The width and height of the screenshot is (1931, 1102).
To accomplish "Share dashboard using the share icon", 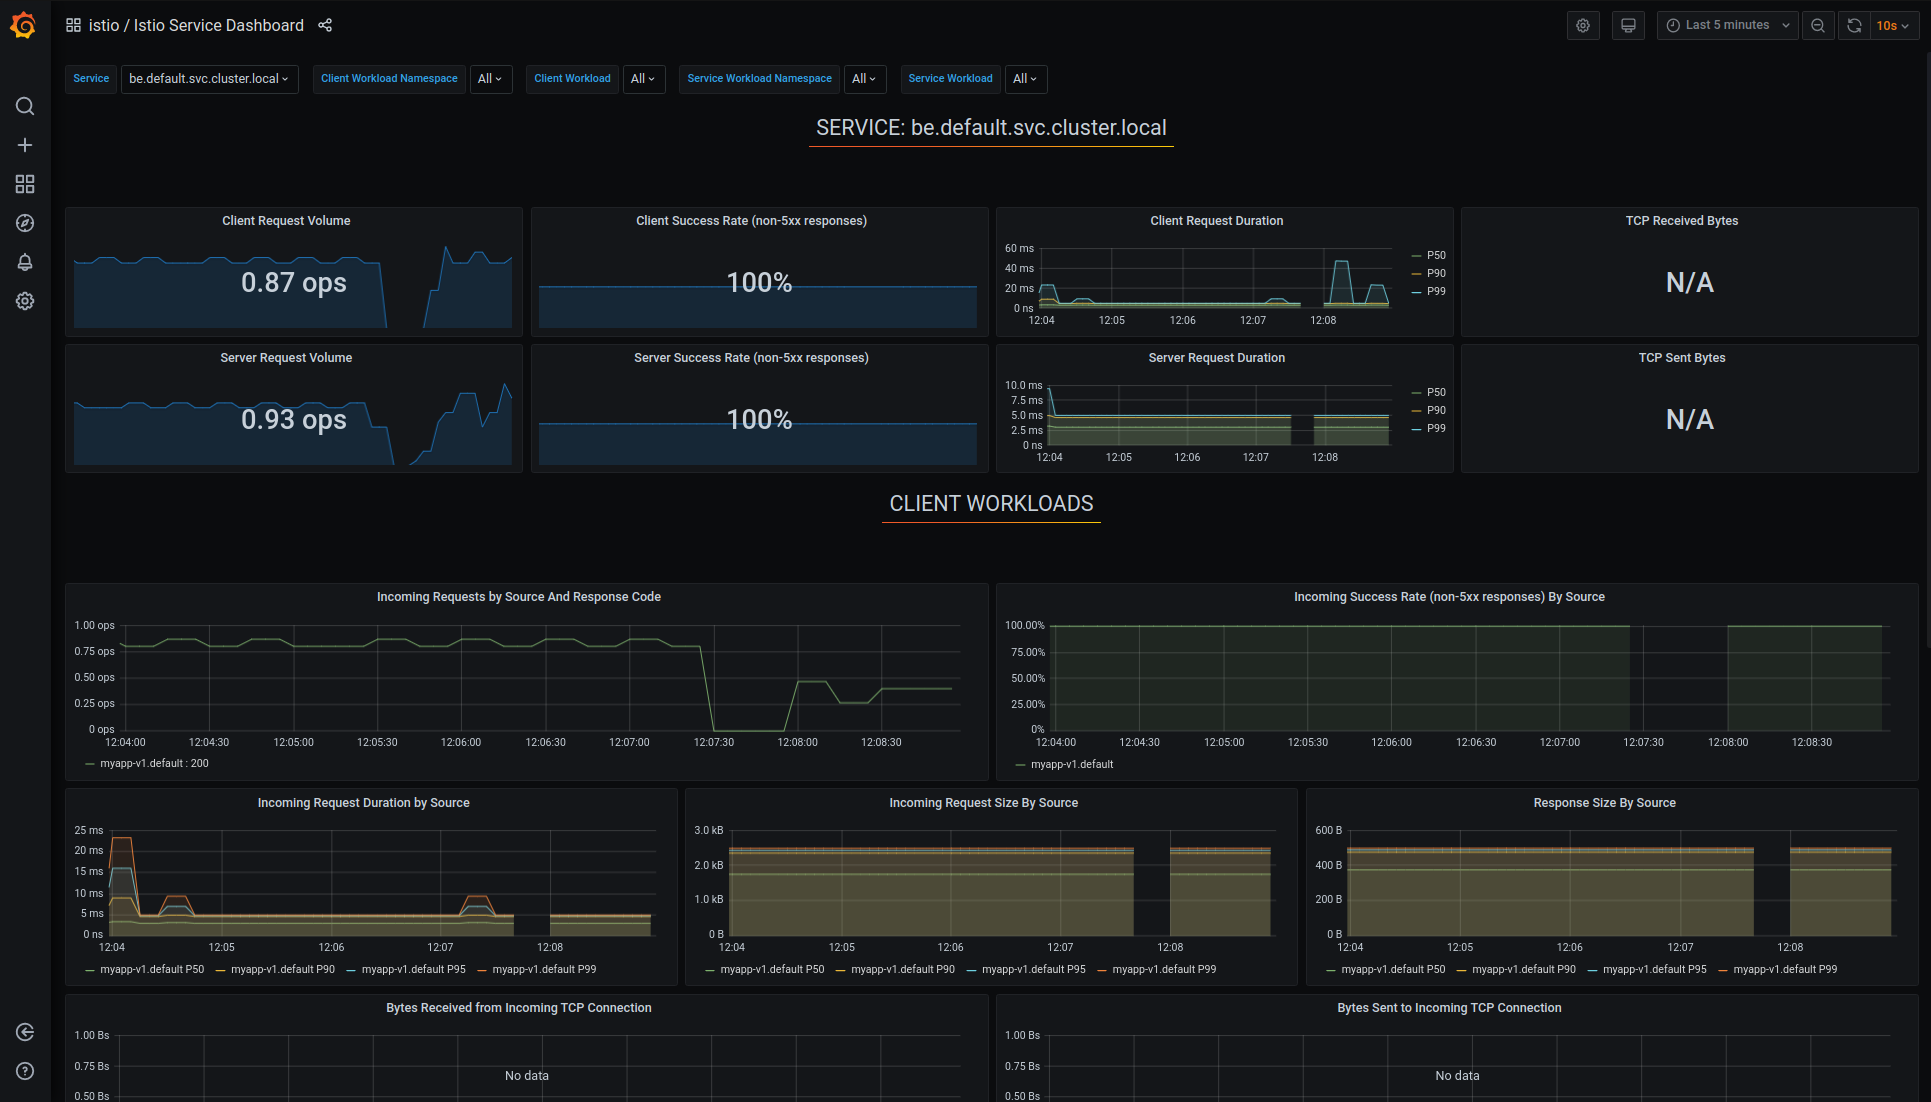I will click(325, 25).
